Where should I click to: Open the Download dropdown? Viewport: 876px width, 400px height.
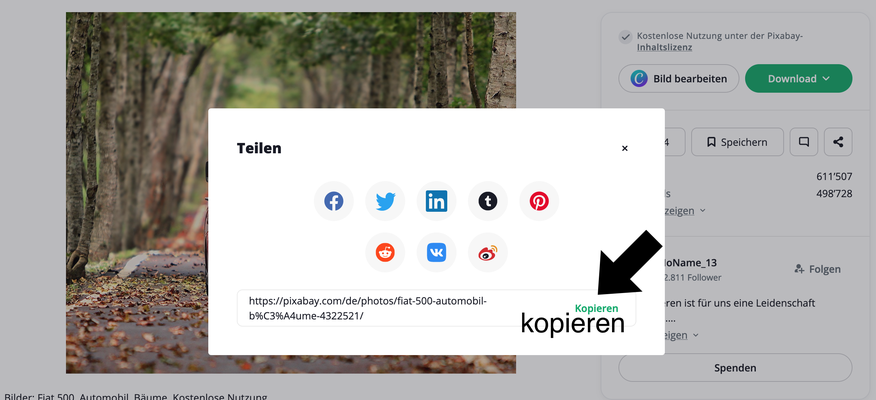tap(798, 79)
